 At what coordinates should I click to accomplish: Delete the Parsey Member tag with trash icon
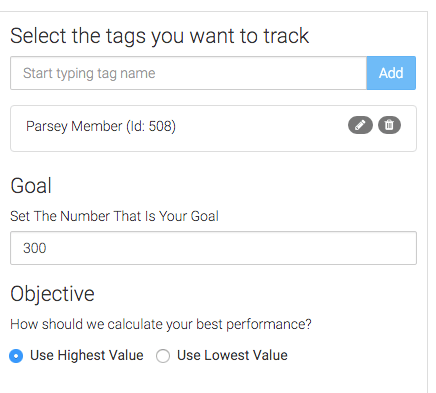click(x=389, y=125)
